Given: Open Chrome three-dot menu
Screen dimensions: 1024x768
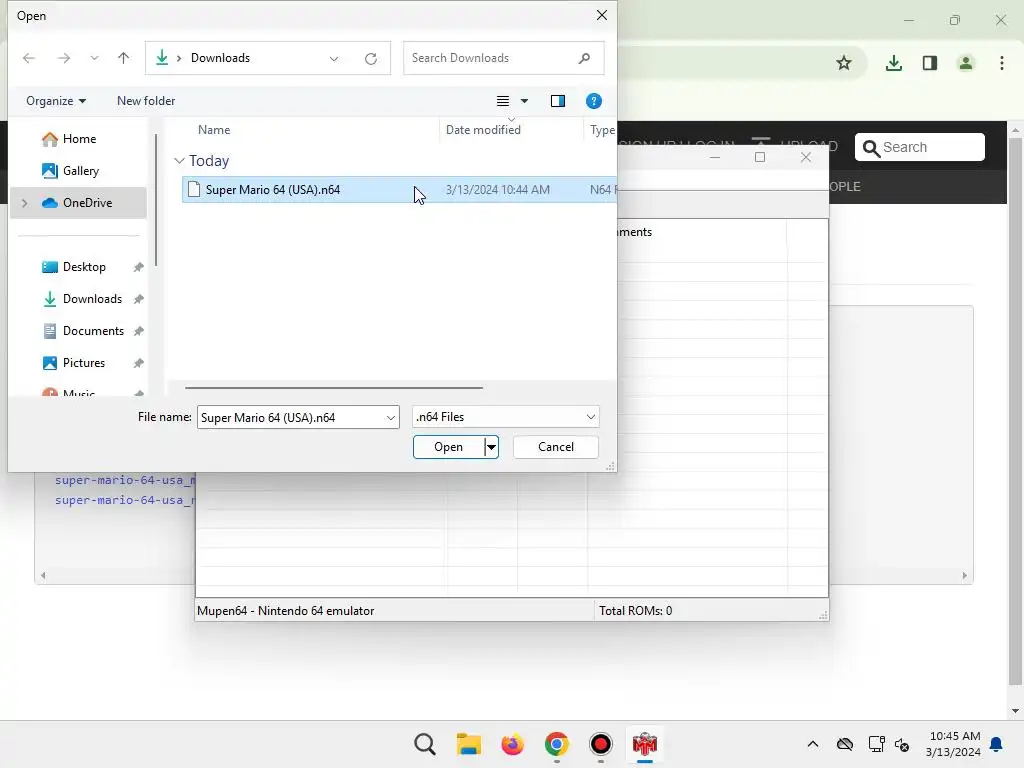Looking at the screenshot, I should click(x=1002, y=63).
